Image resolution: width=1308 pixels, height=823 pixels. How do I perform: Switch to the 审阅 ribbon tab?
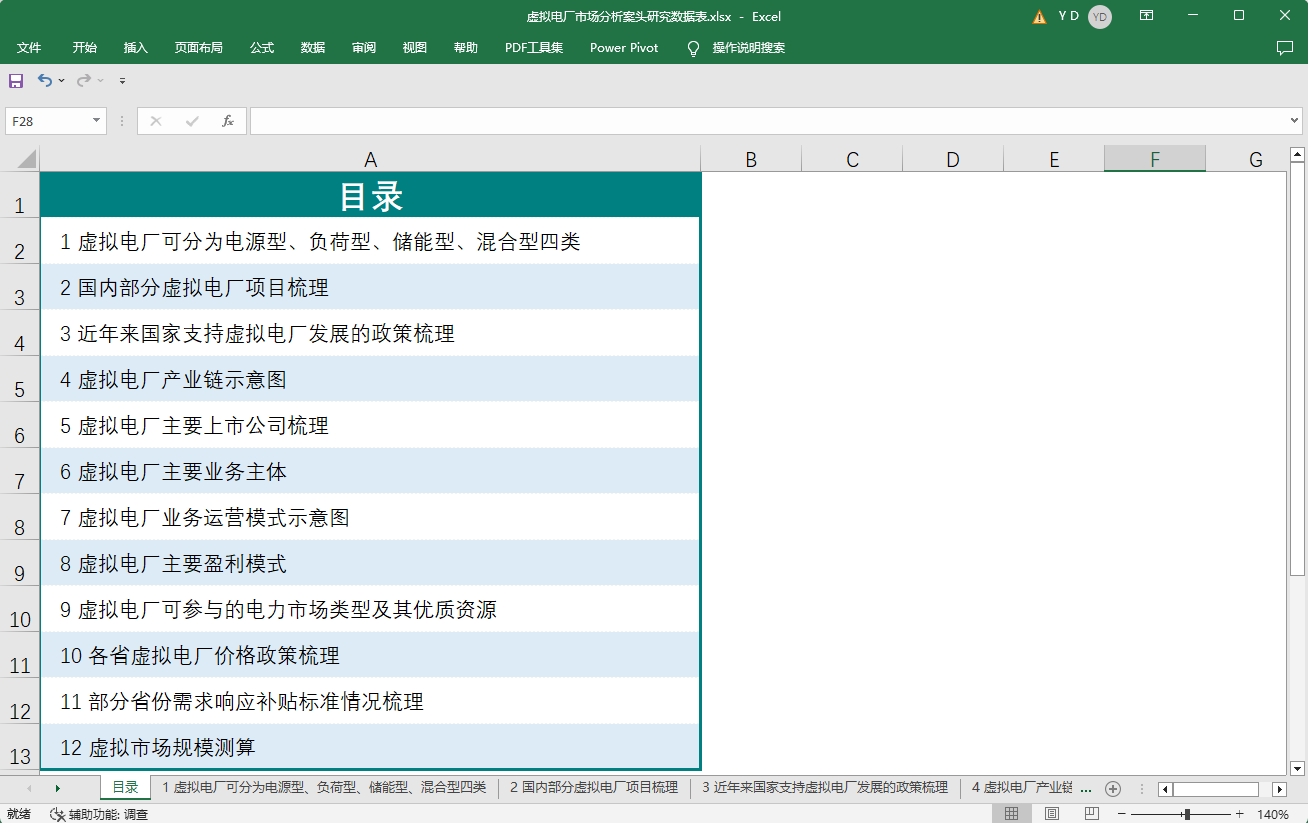tap(364, 48)
